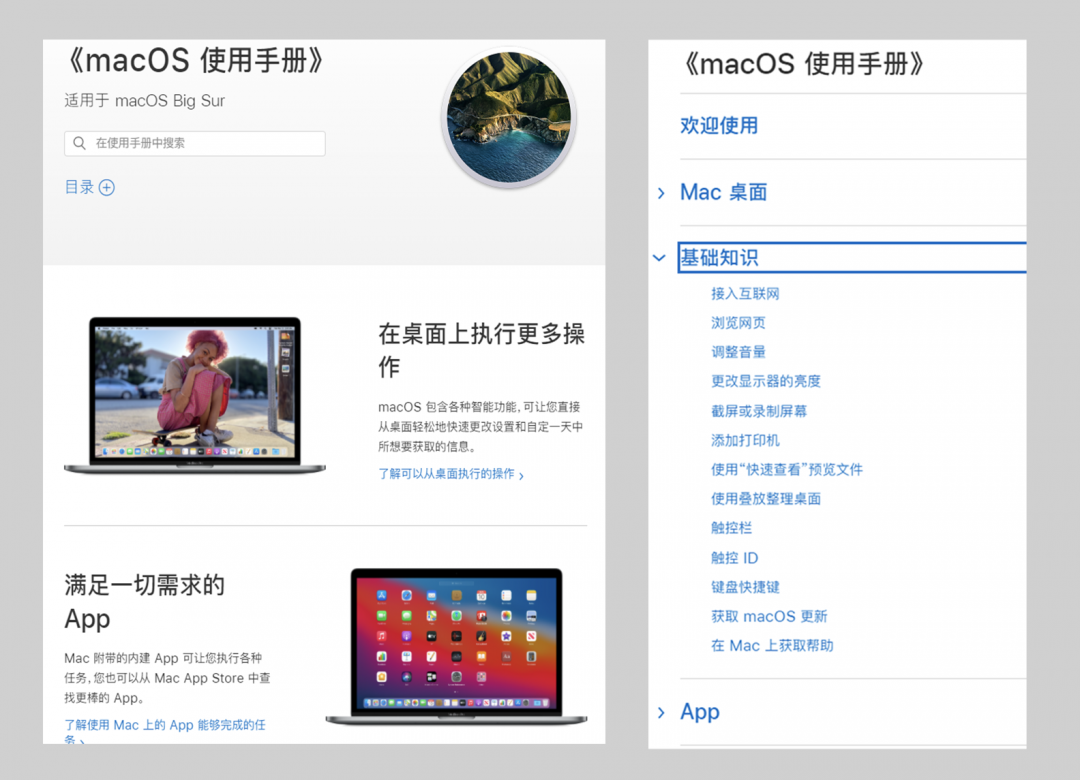Open the 键盘快捷键 topic
Image resolution: width=1080 pixels, height=780 pixels.
coord(745,587)
